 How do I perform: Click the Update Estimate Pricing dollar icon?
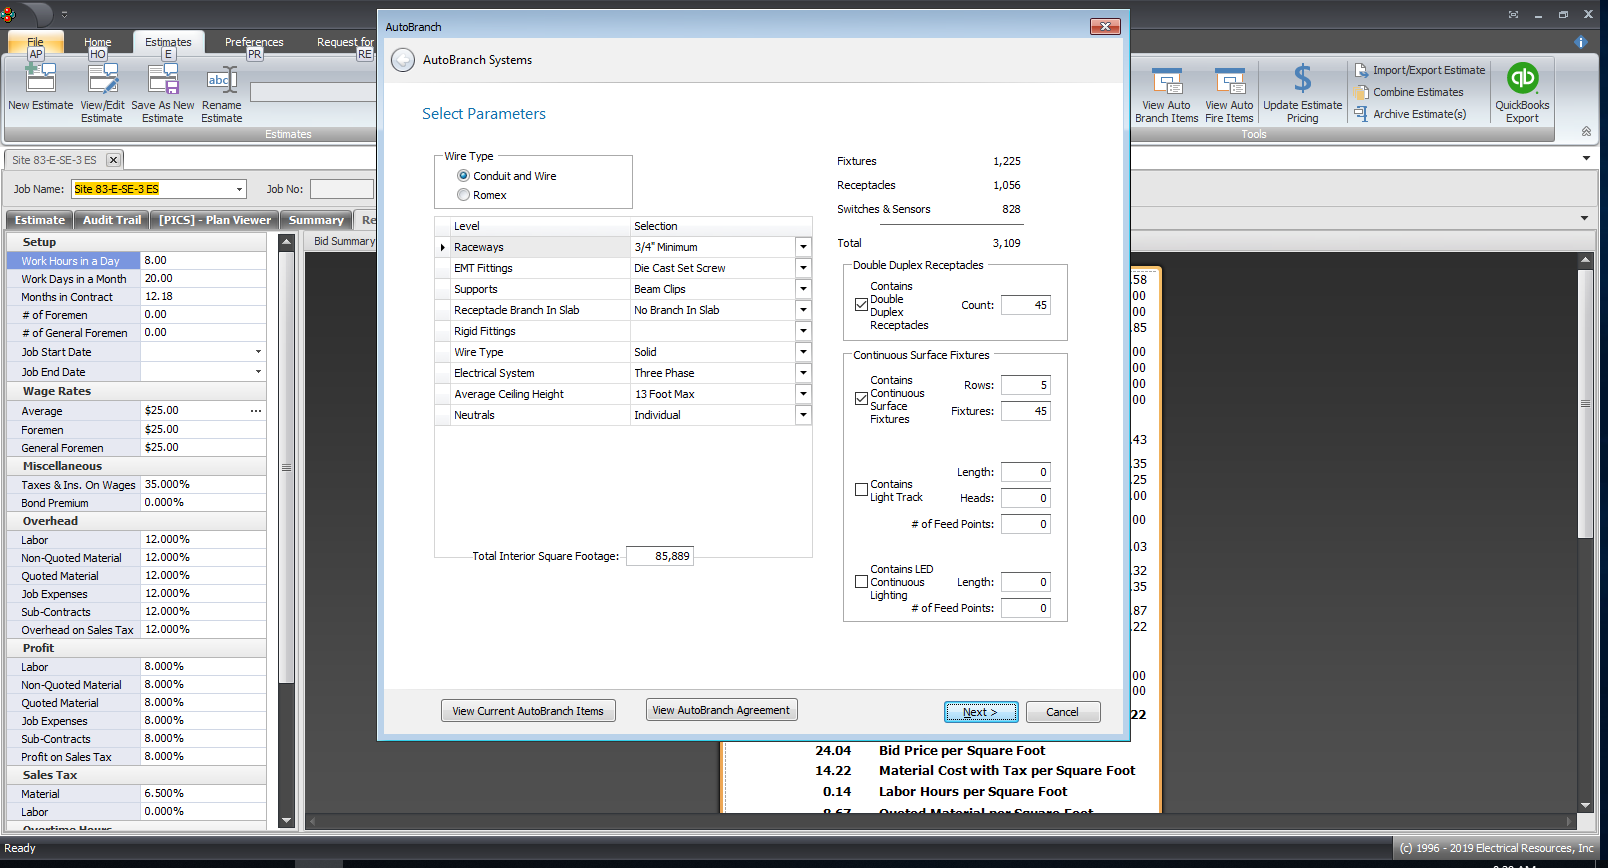(x=1302, y=79)
